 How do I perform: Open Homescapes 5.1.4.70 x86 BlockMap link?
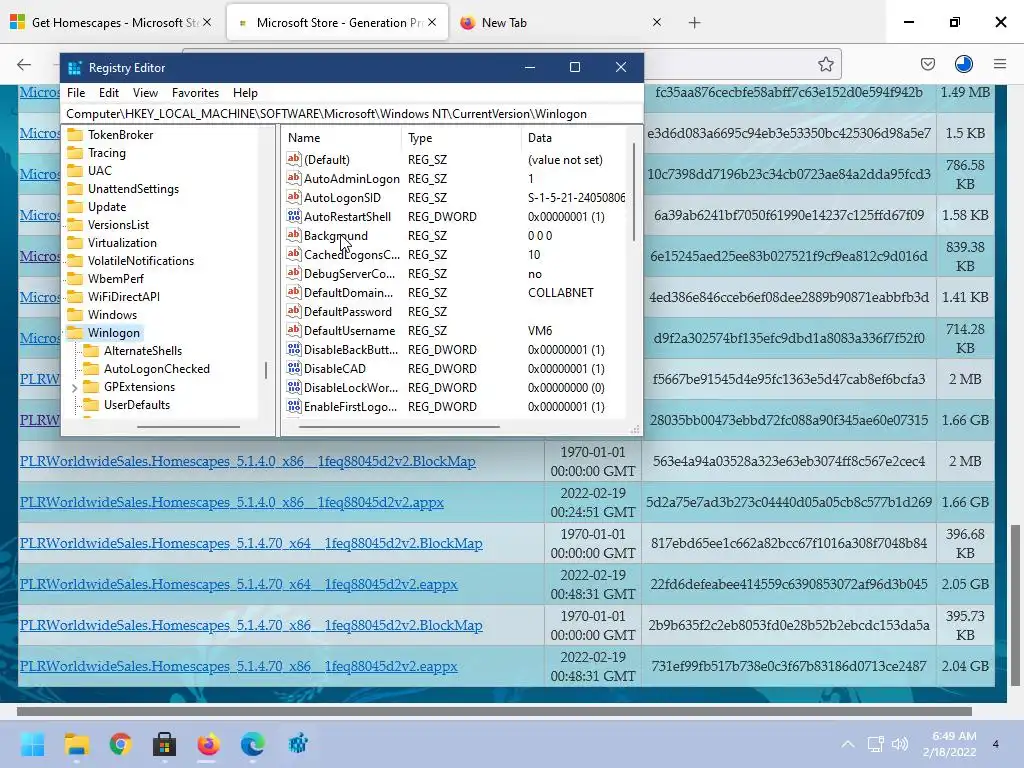[251, 626]
